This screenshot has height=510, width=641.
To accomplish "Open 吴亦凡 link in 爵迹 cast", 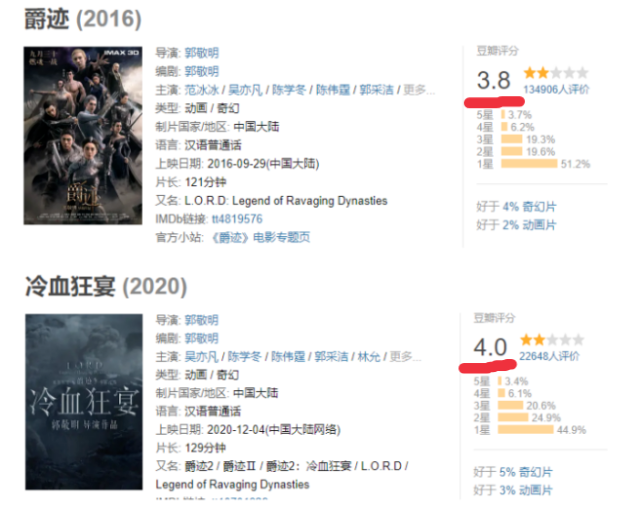I will tap(245, 90).
